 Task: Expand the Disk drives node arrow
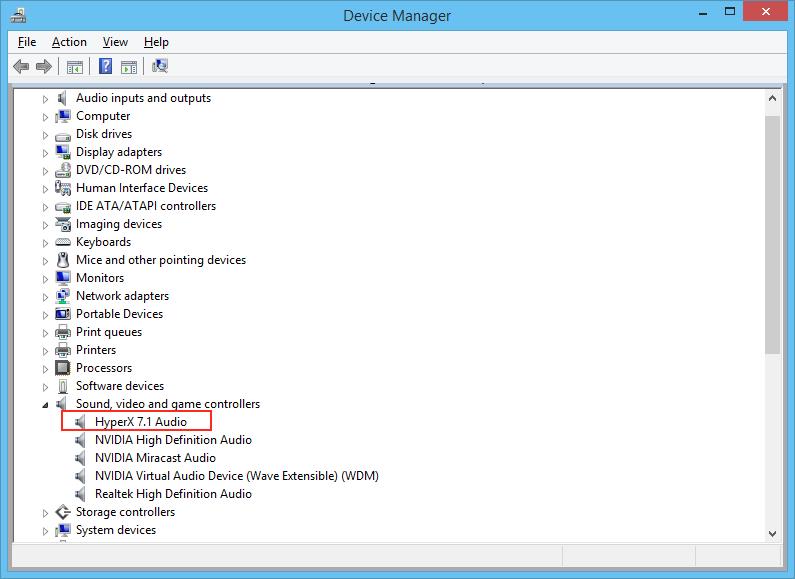click(x=45, y=135)
